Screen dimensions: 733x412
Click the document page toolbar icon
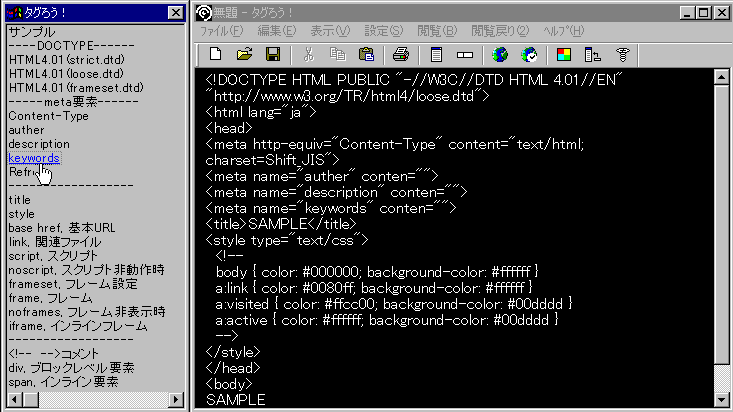click(436, 55)
